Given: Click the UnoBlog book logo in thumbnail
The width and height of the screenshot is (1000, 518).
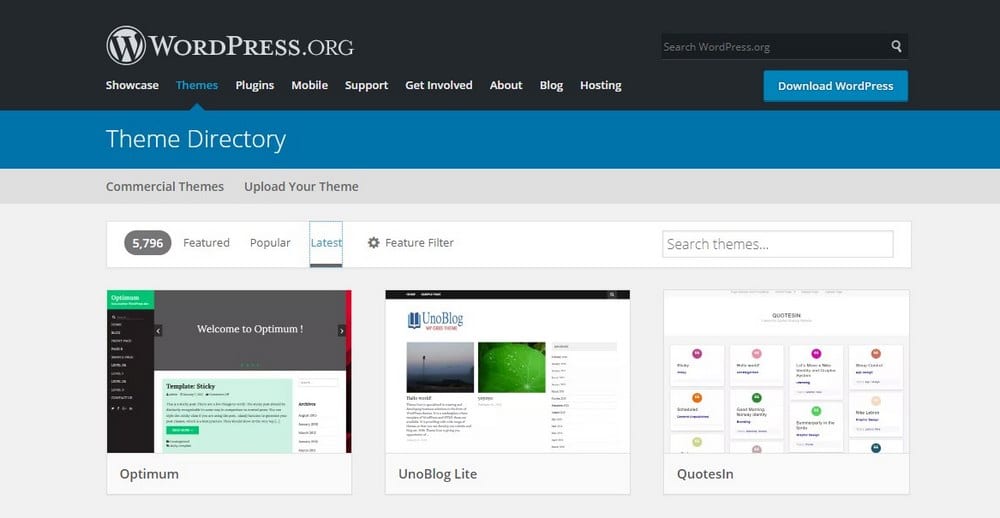Looking at the screenshot, I should point(435,320).
